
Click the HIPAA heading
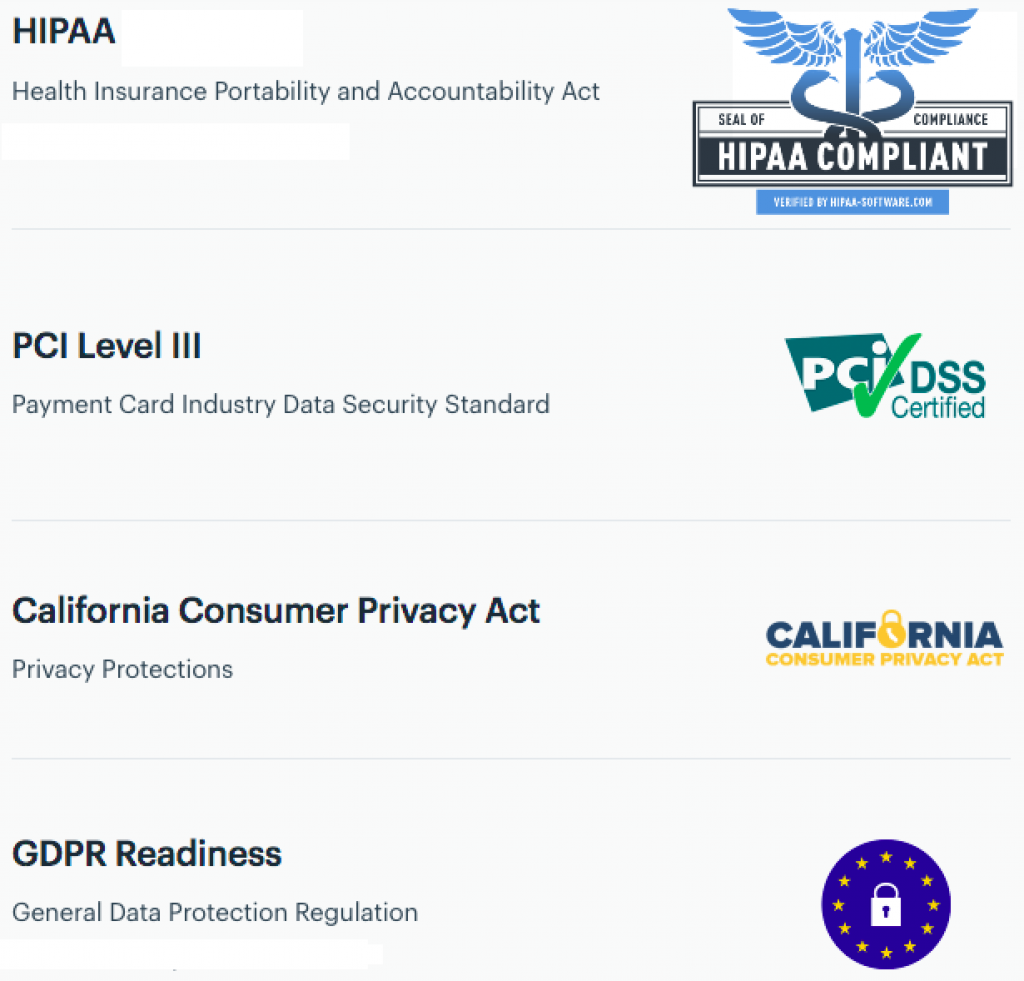pos(64,31)
